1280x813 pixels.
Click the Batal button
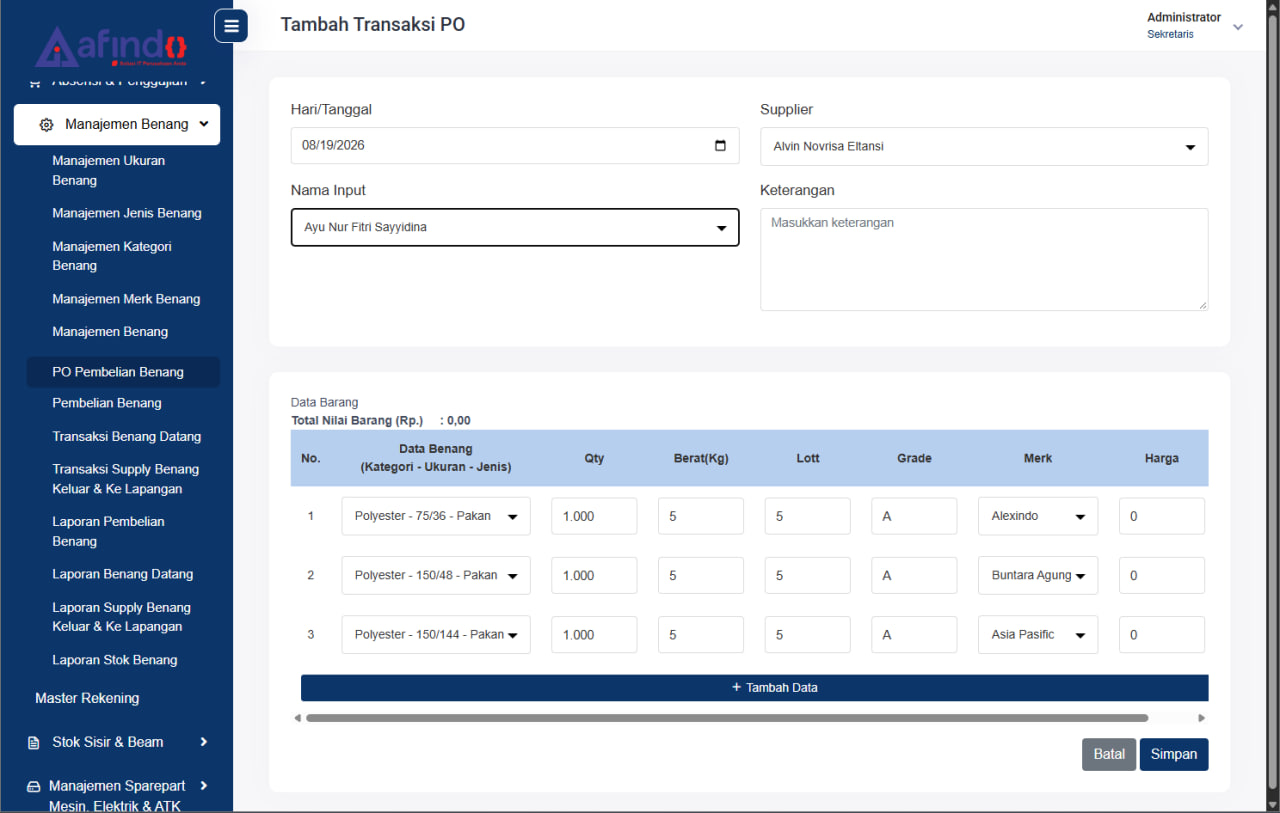[1109, 754]
